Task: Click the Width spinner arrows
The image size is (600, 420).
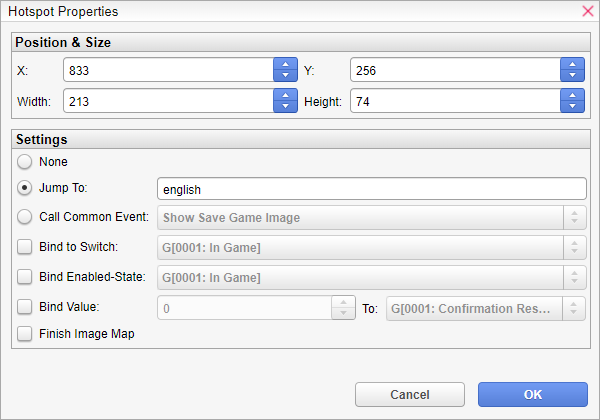Action: (x=285, y=101)
